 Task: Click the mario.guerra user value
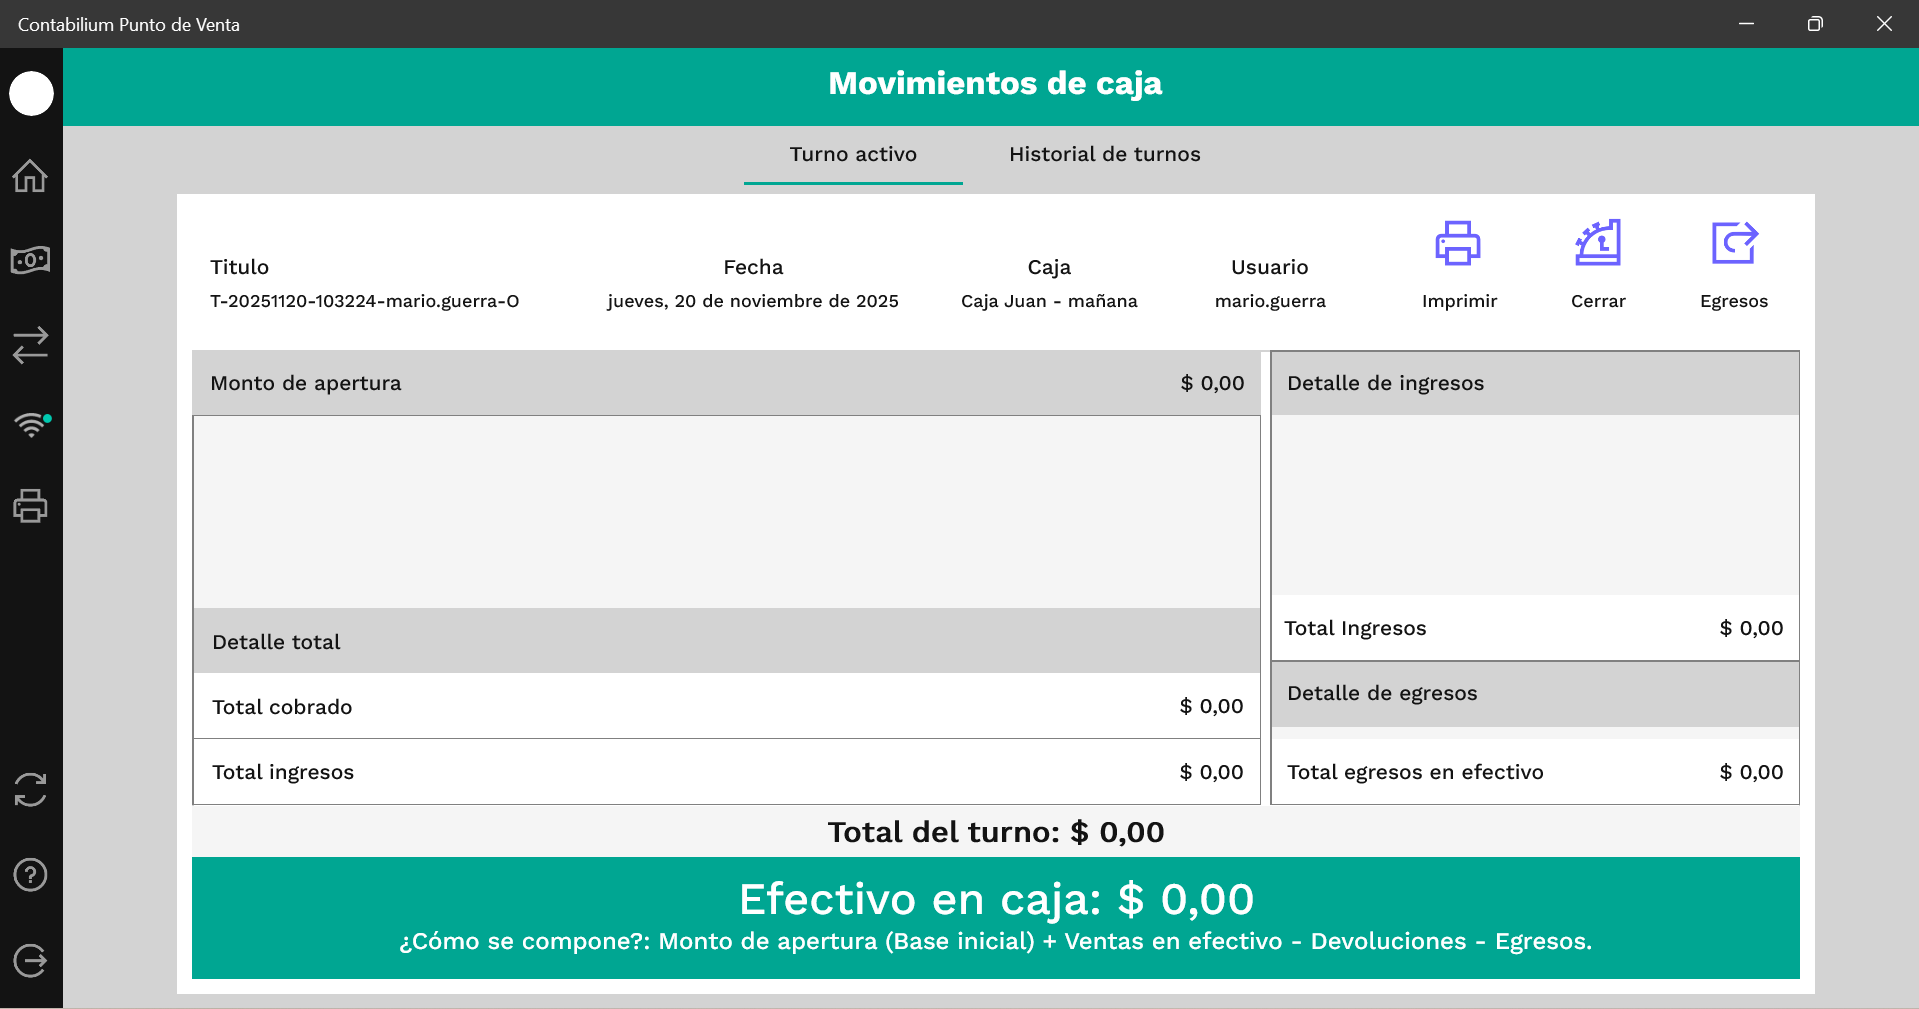click(1270, 301)
